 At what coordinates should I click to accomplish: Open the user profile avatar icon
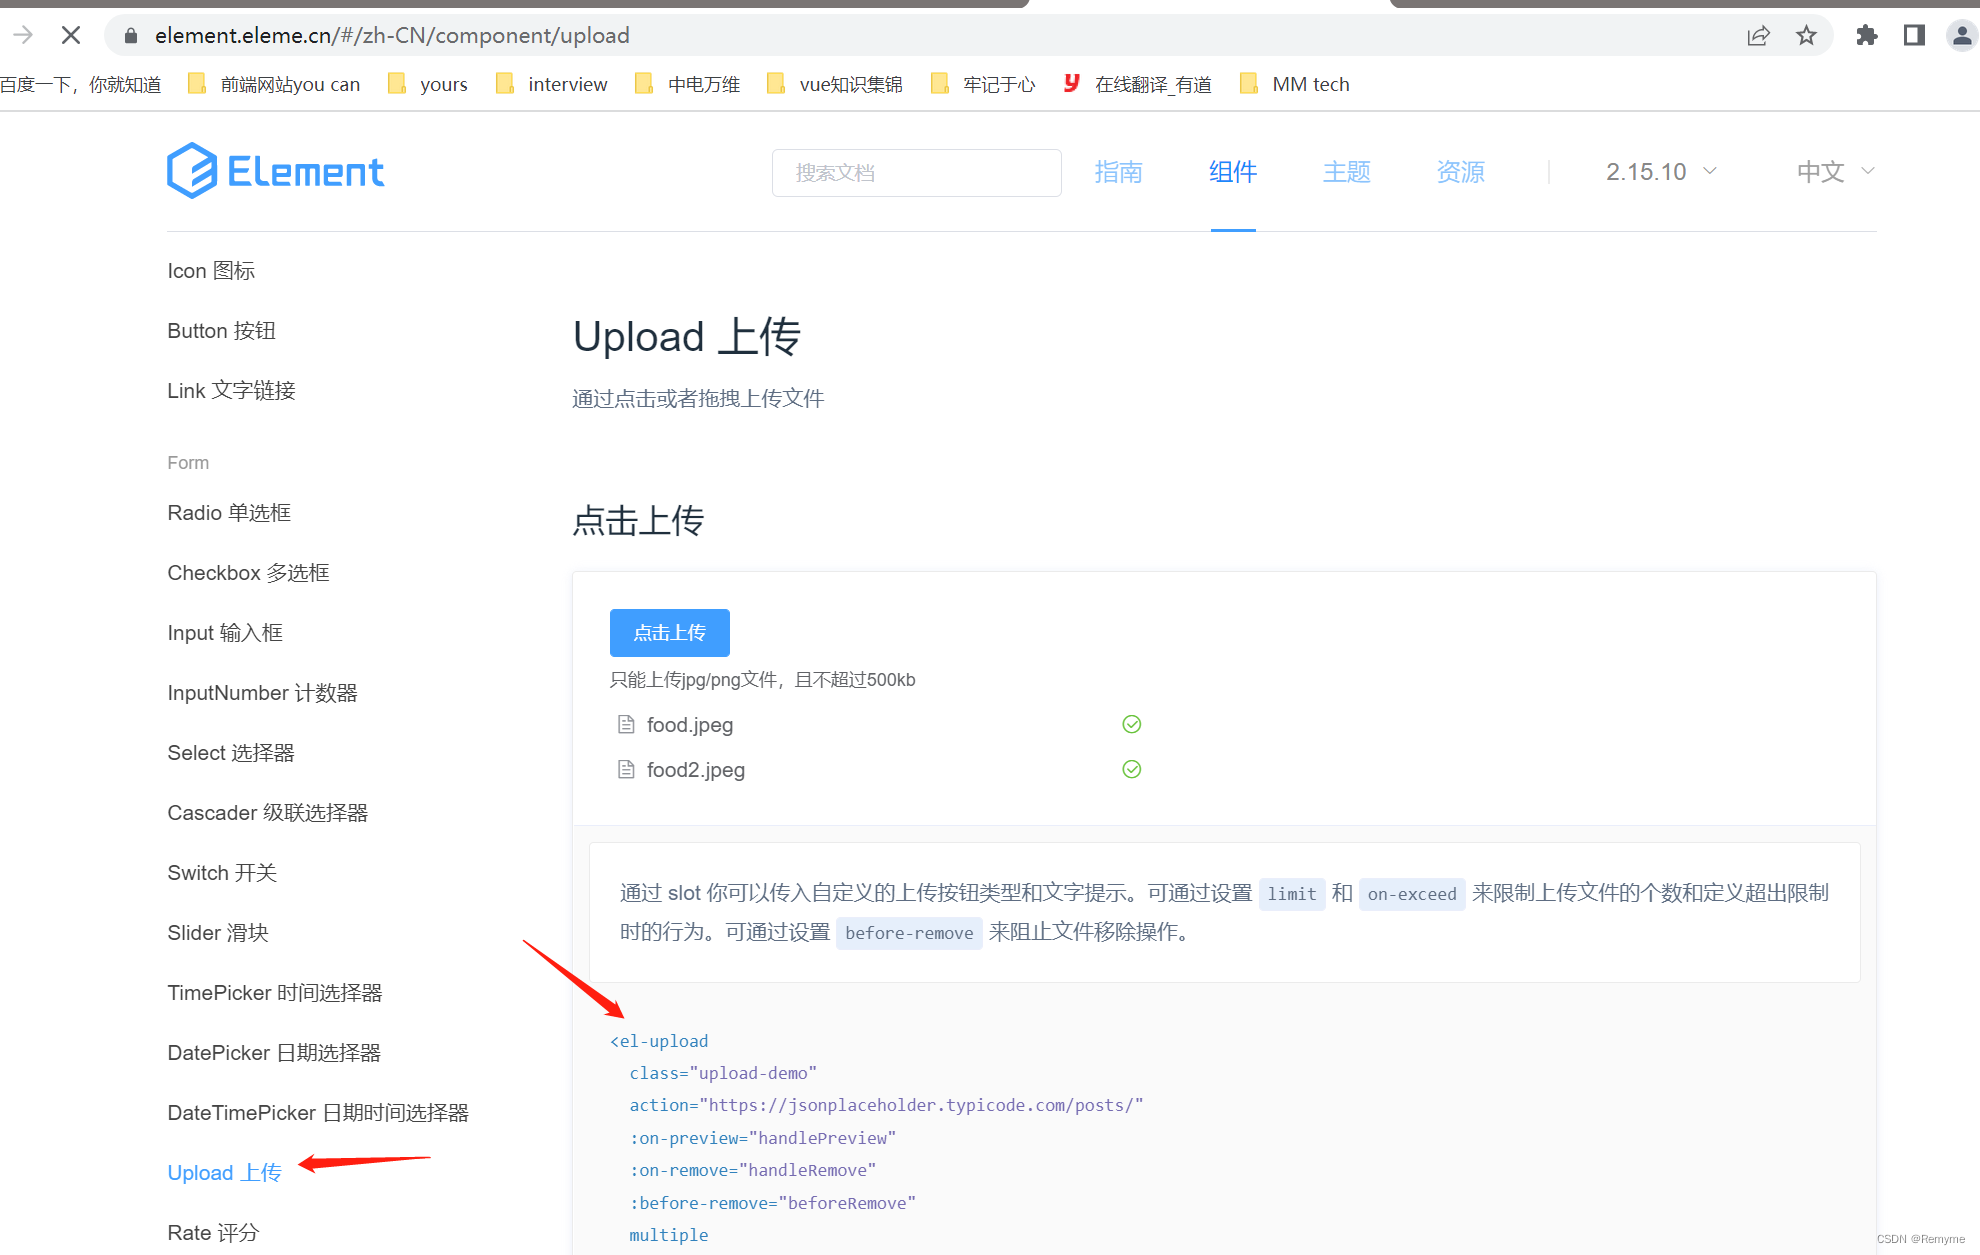click(x=1962, y=36)
